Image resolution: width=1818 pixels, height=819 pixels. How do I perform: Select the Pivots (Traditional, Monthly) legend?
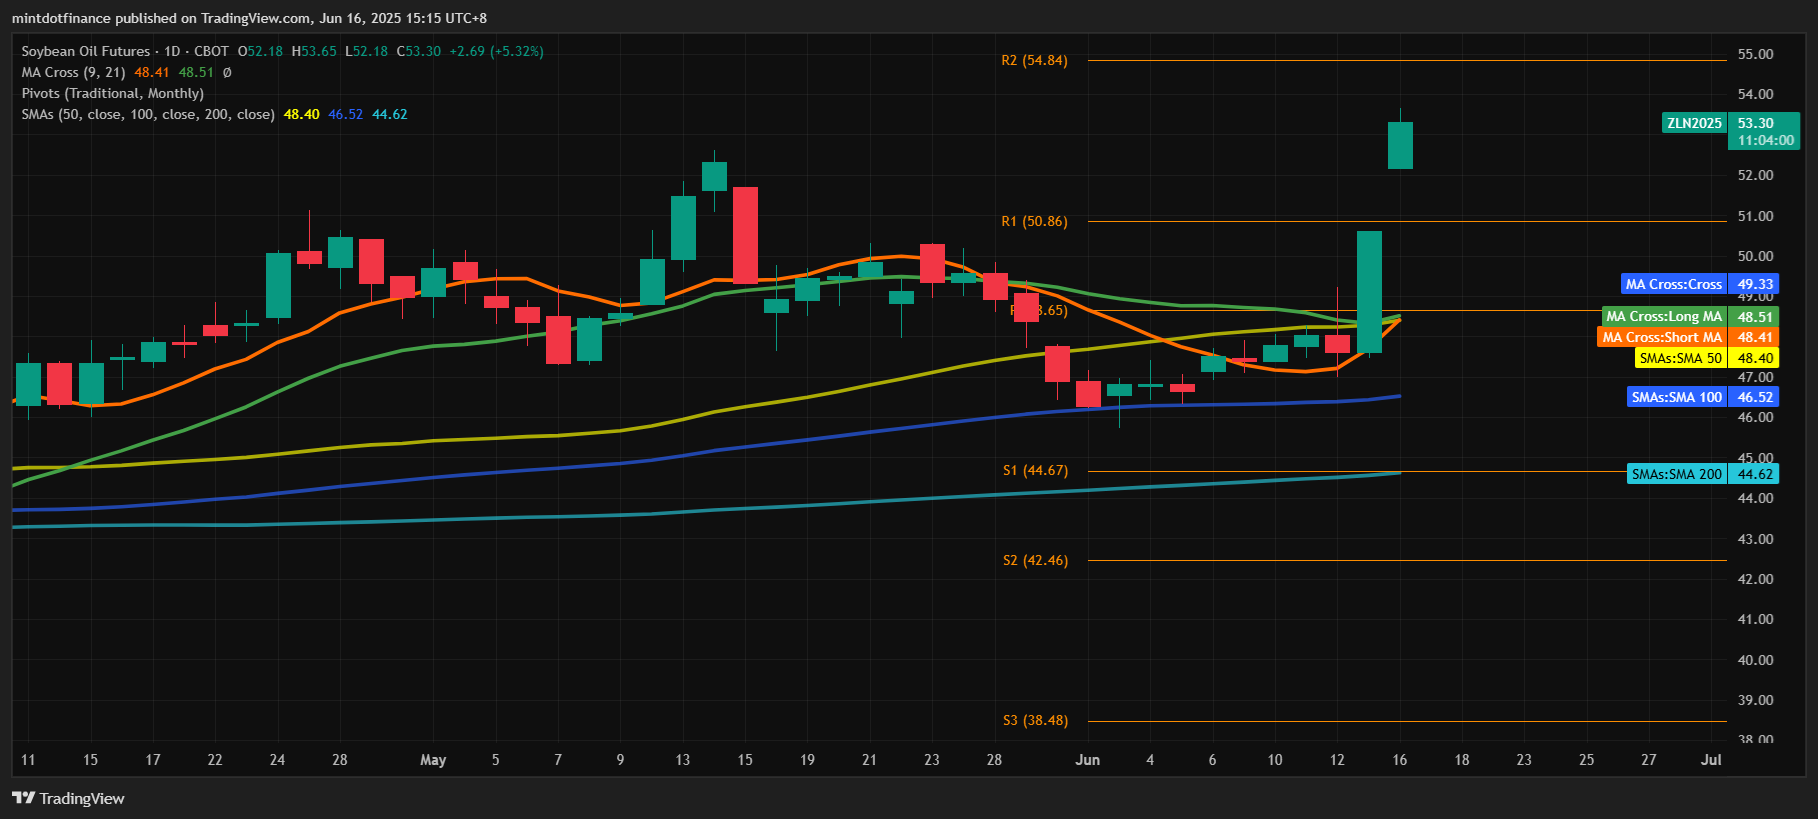click(113, 93)
